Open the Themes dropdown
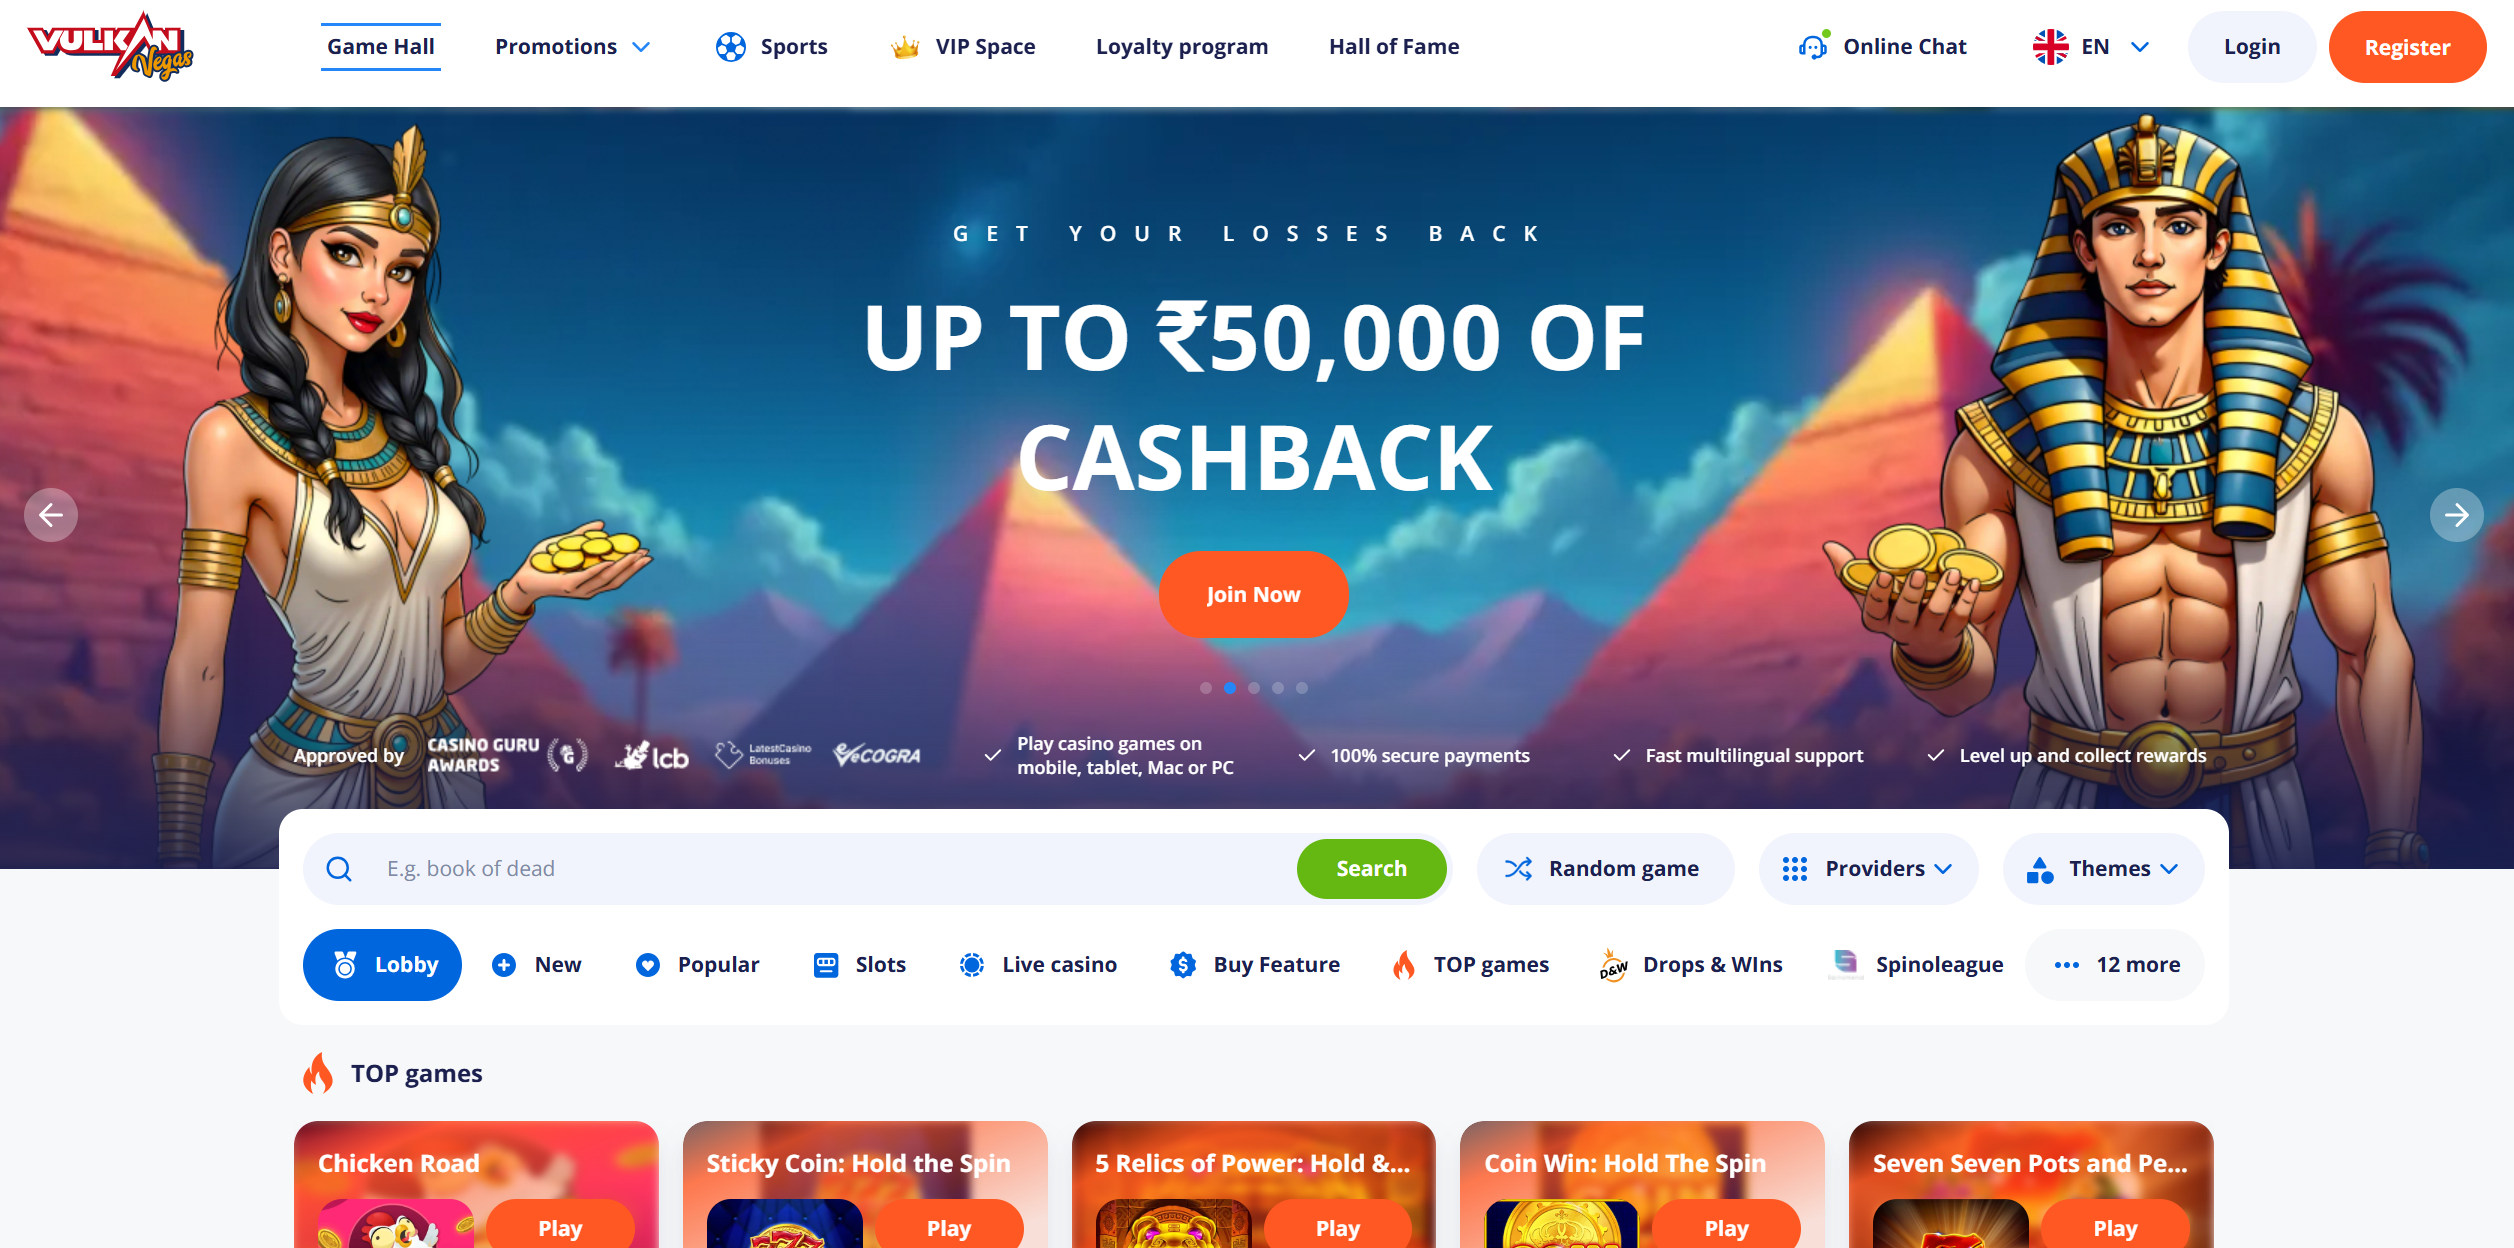The width and height of the screenshot is (2514, 1248). (2103, 869)
